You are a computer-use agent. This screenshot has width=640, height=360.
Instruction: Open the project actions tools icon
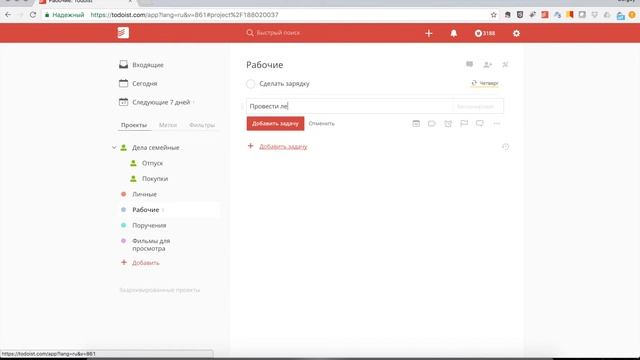click(x=505, y=64)
